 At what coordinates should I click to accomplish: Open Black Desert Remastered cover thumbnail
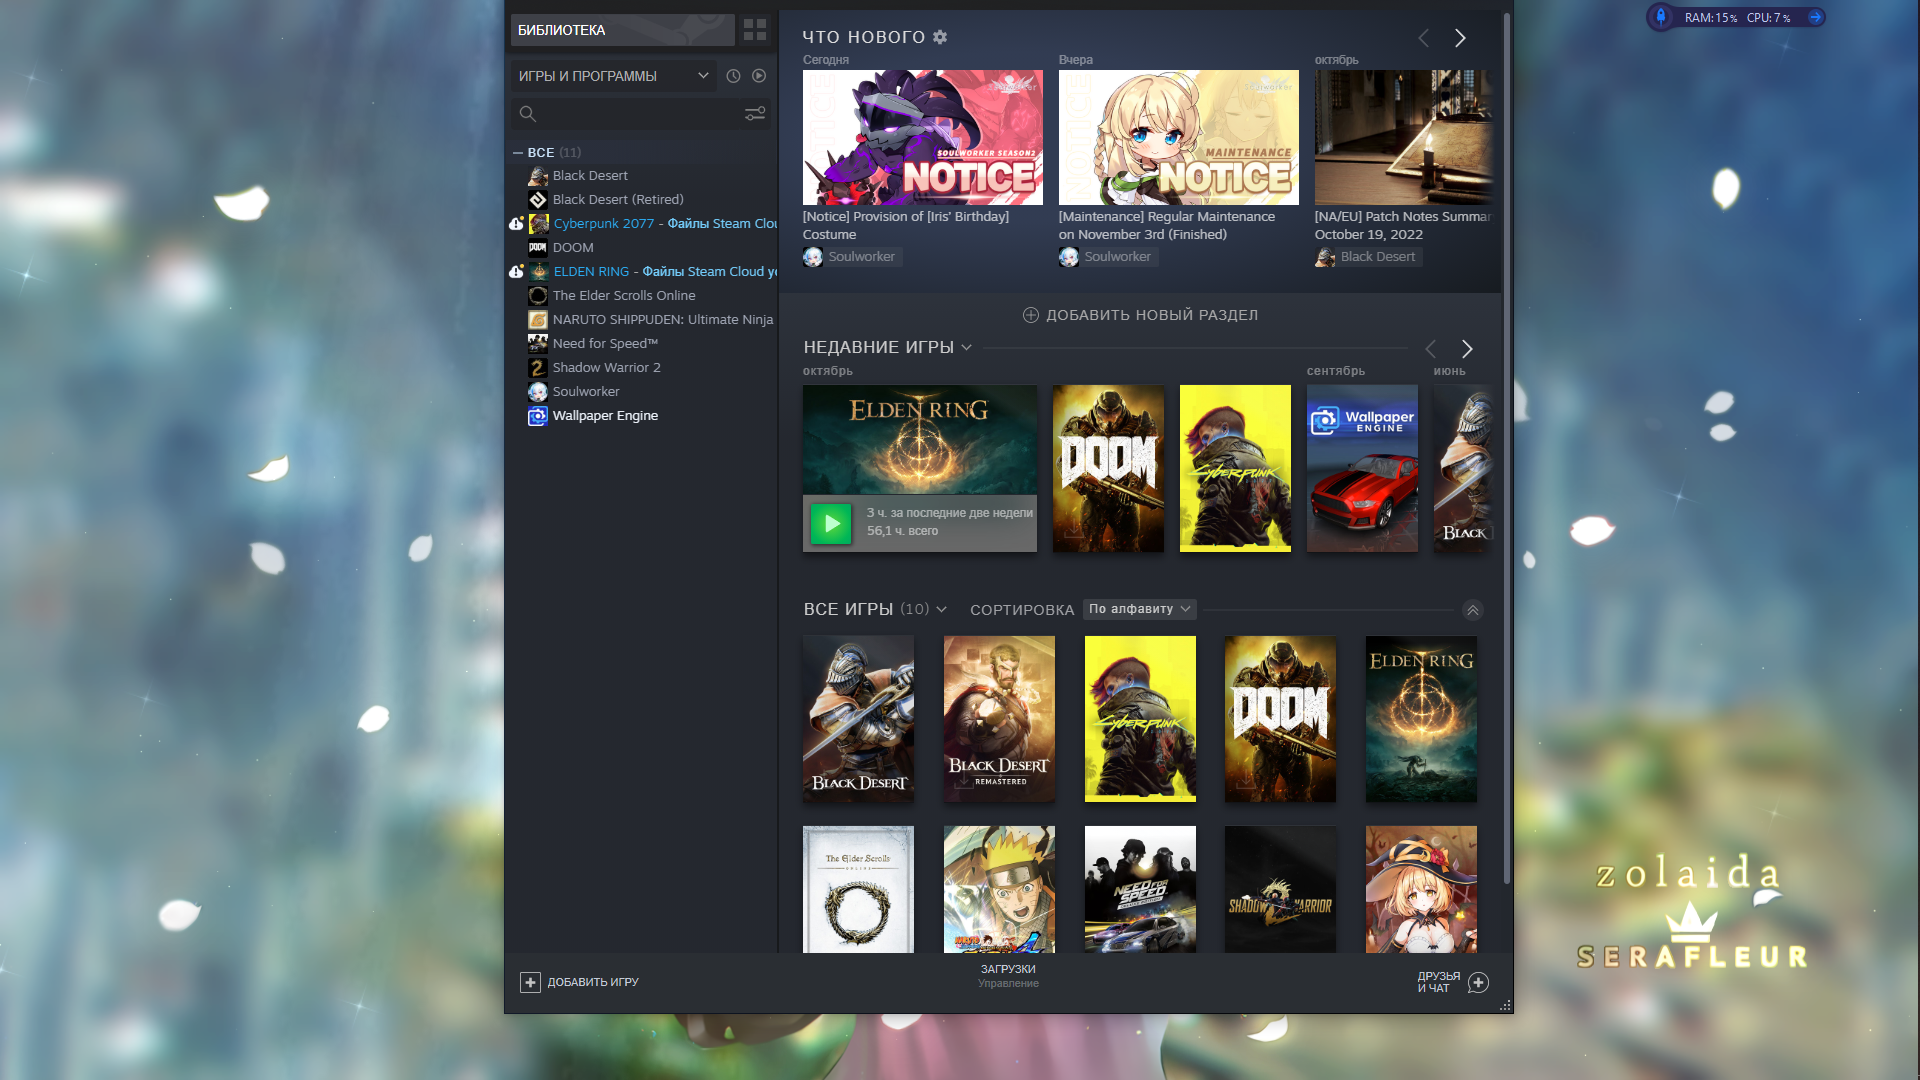point(999,718)
